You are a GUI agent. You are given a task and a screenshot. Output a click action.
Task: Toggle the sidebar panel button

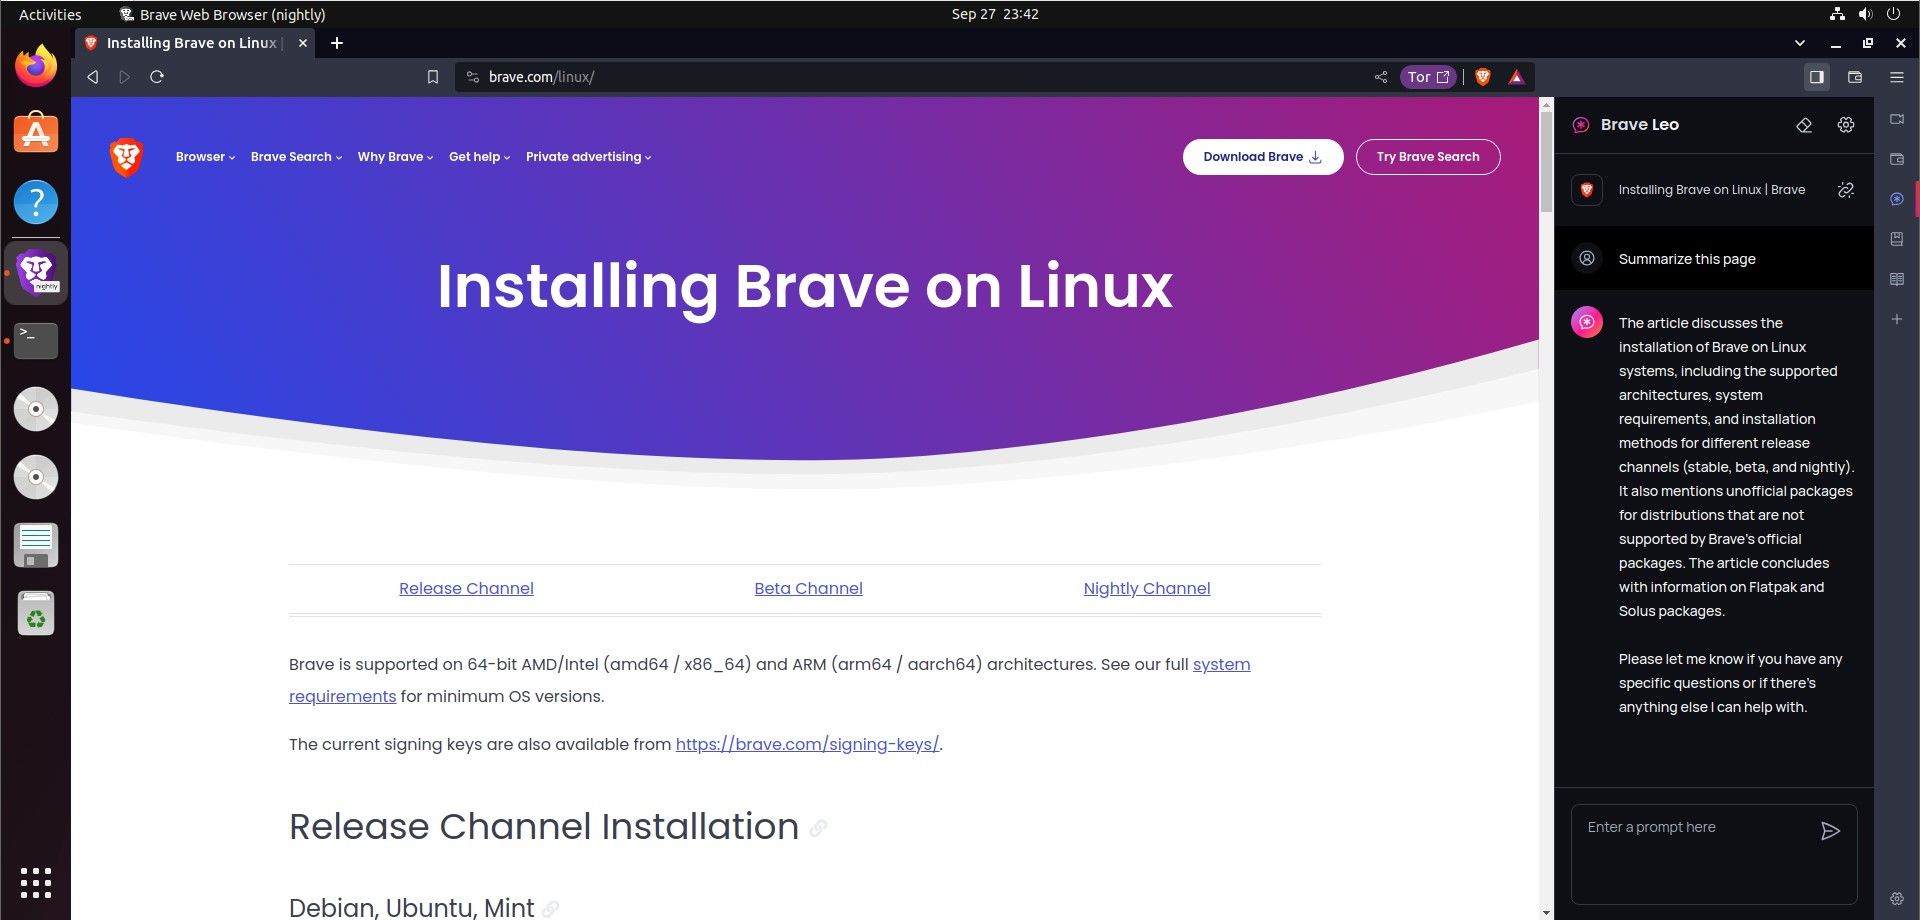point(1816,77)
